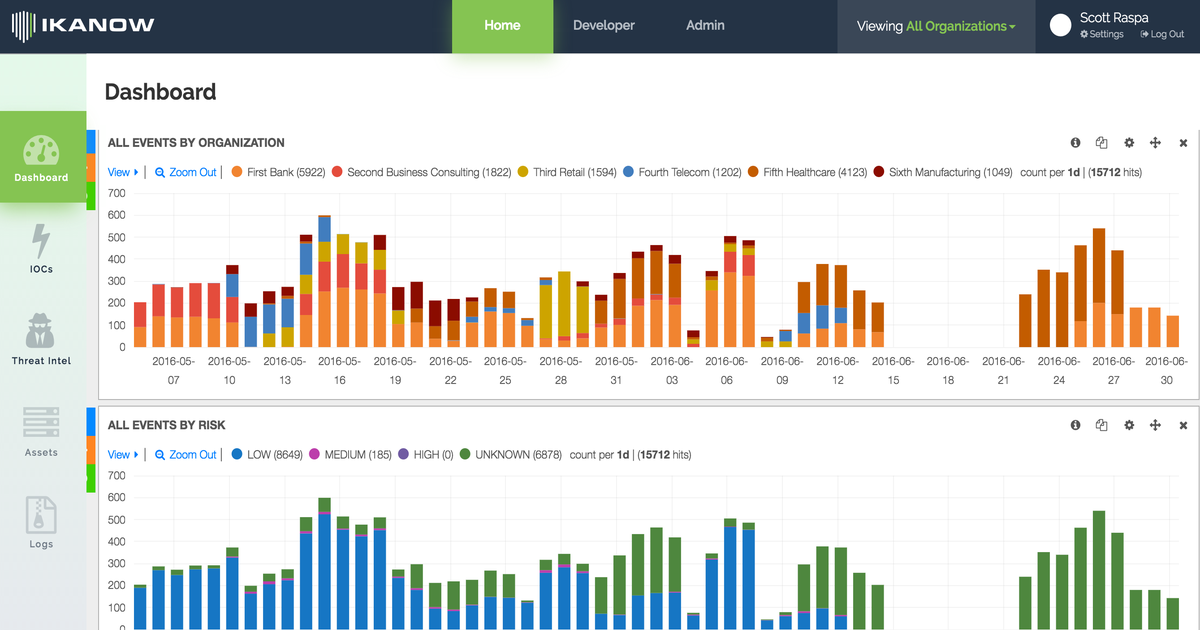1200x630 pixels.
Task: Open the IOCs panel from the sidebar
Action: pyautogui.click(x=41, y=245)
